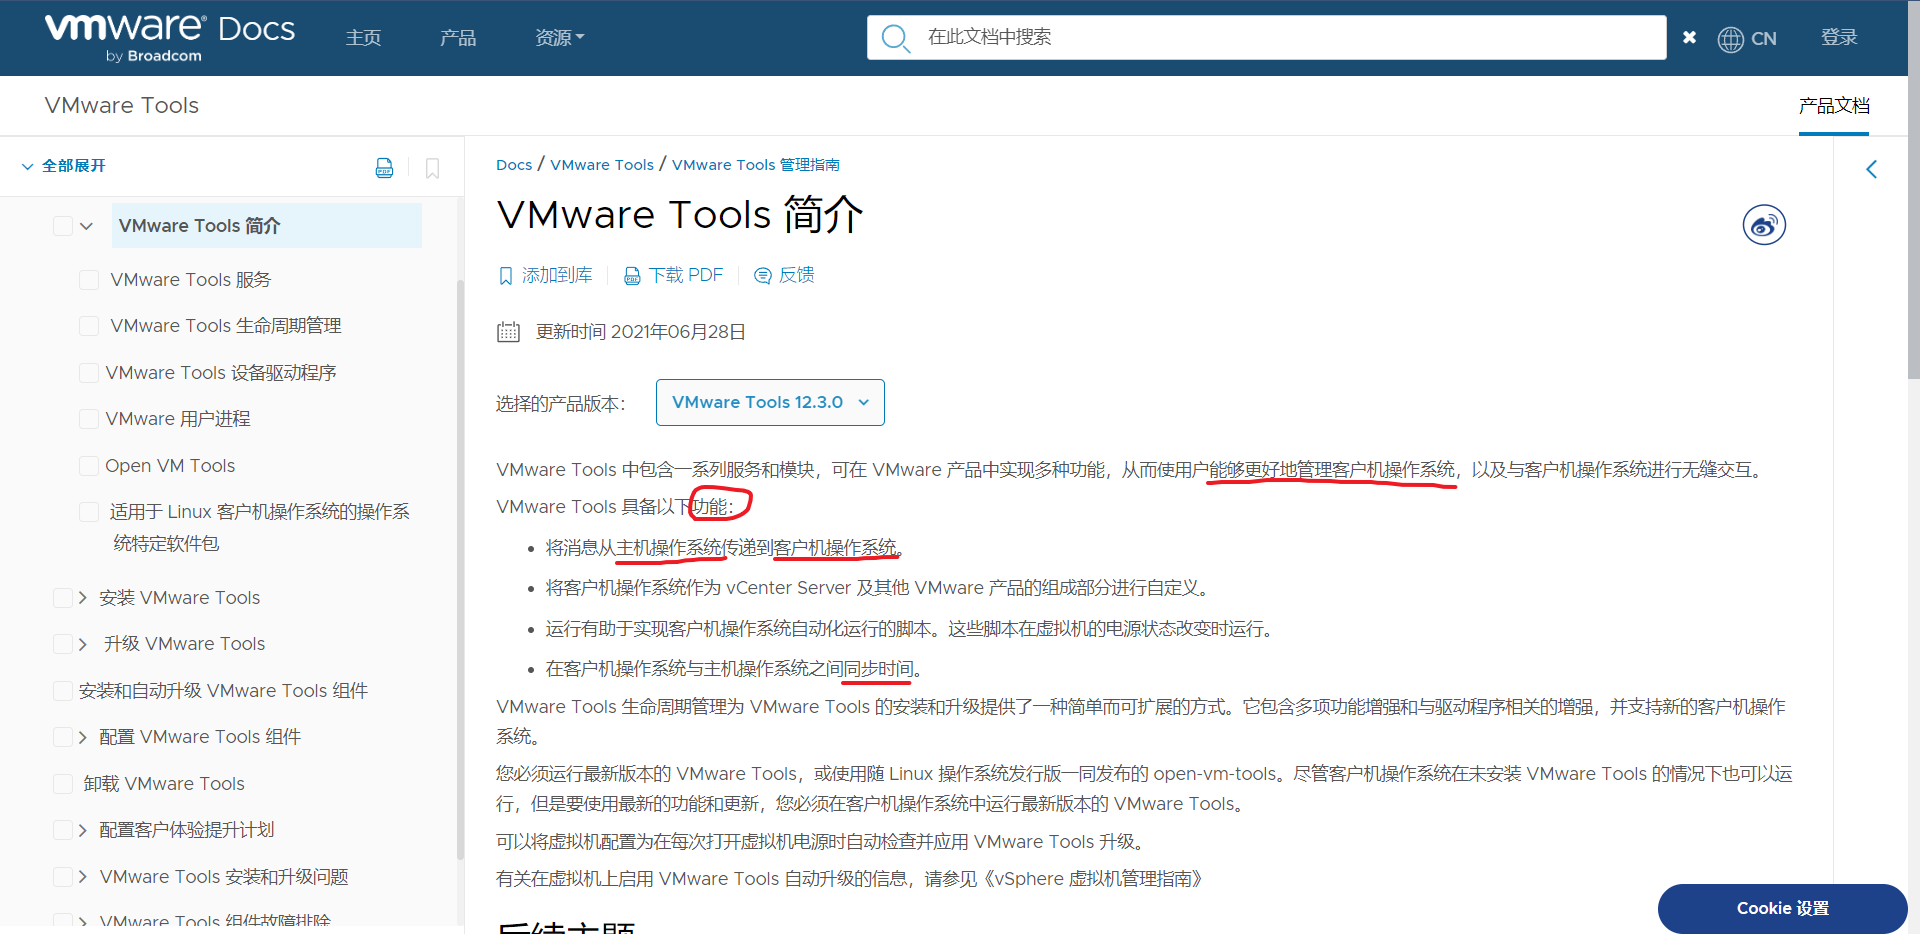Expand the 安装 VMware Tools node
The height and width of the screenshot is (934, 1920).
coord(83,598)
